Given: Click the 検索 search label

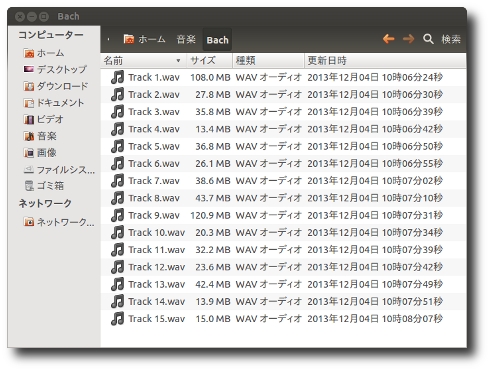Looking at the screenshot, I should coord(451,39).
